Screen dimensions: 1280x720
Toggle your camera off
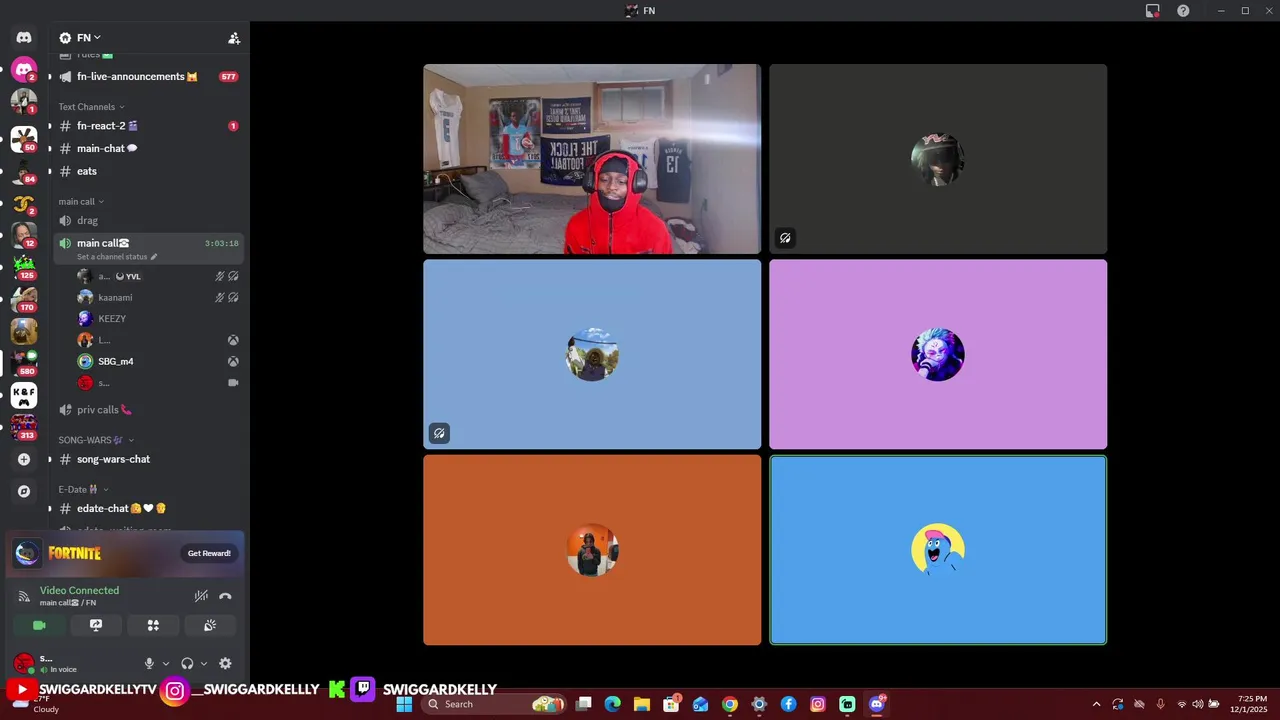click(x=39, y=625)
